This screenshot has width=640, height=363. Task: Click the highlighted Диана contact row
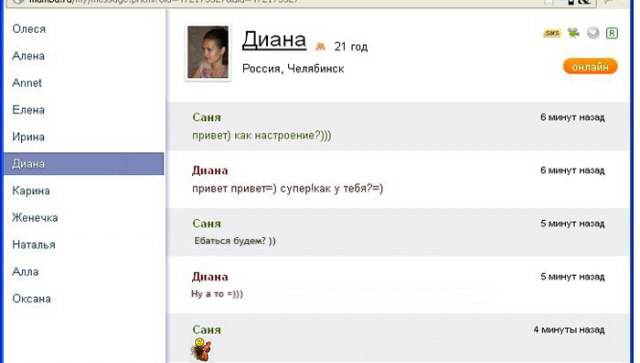(84, 164)
